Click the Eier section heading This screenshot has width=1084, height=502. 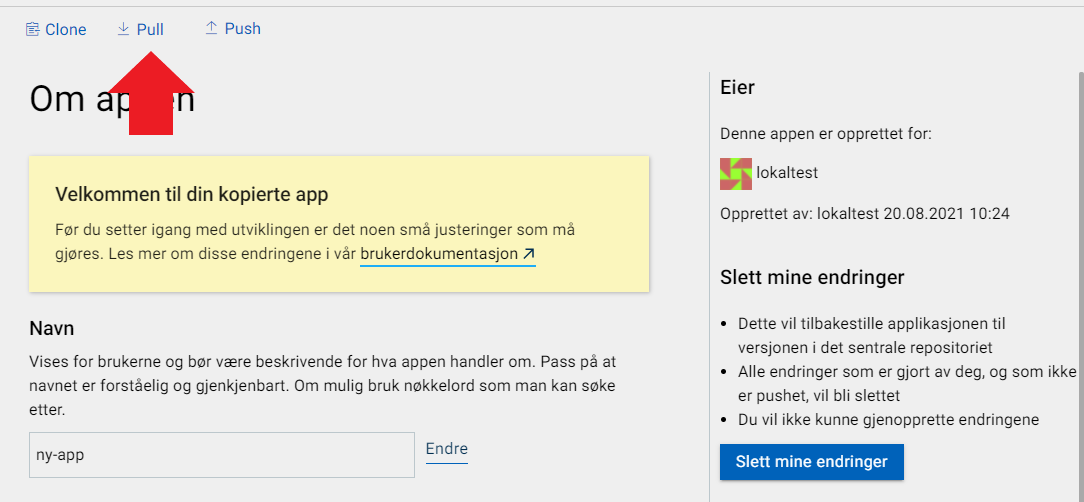737,87
